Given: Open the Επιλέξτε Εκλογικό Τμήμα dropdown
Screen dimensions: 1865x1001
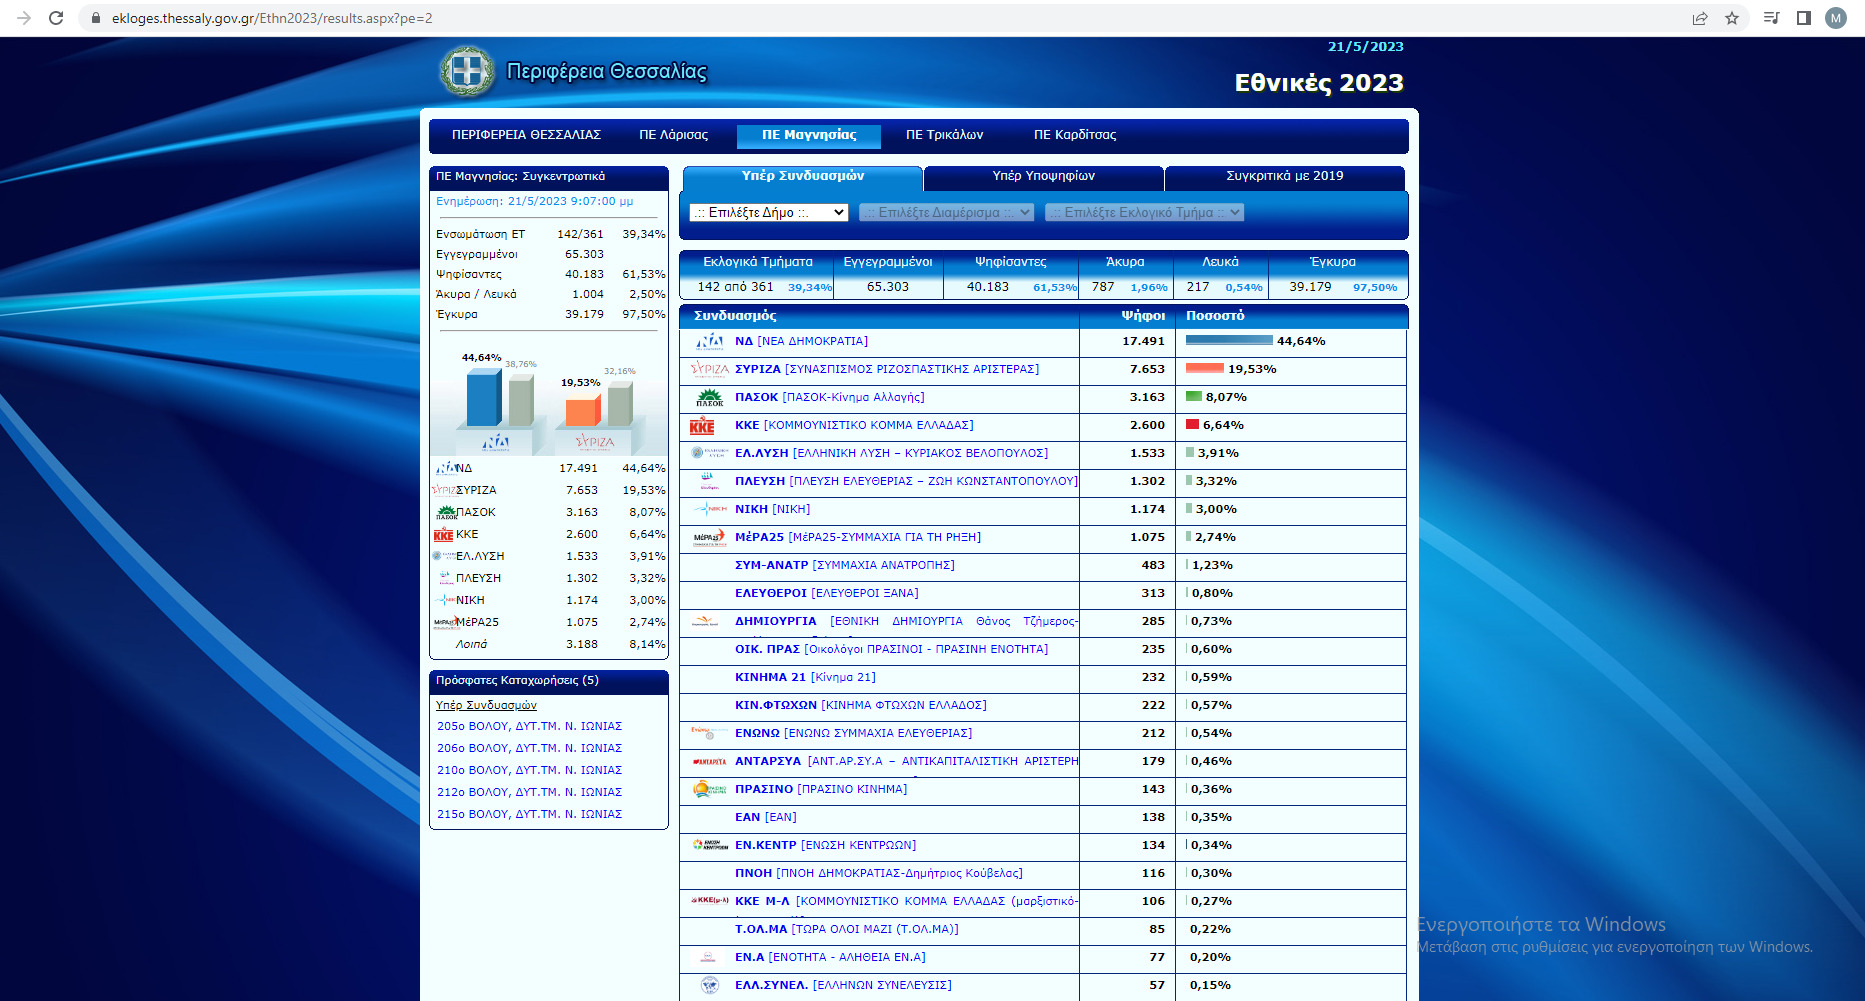Looking at the screenshot, I should click(1144, 213).
